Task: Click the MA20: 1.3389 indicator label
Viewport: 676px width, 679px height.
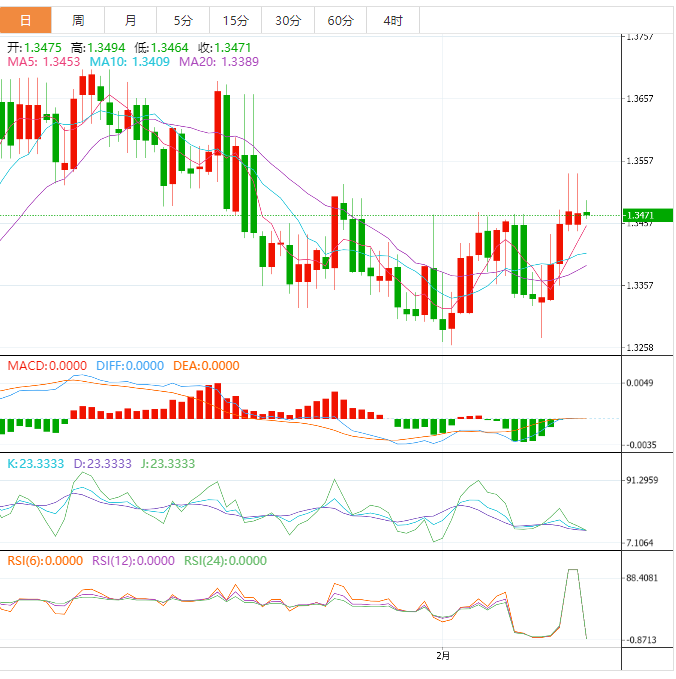Action: 219,62
